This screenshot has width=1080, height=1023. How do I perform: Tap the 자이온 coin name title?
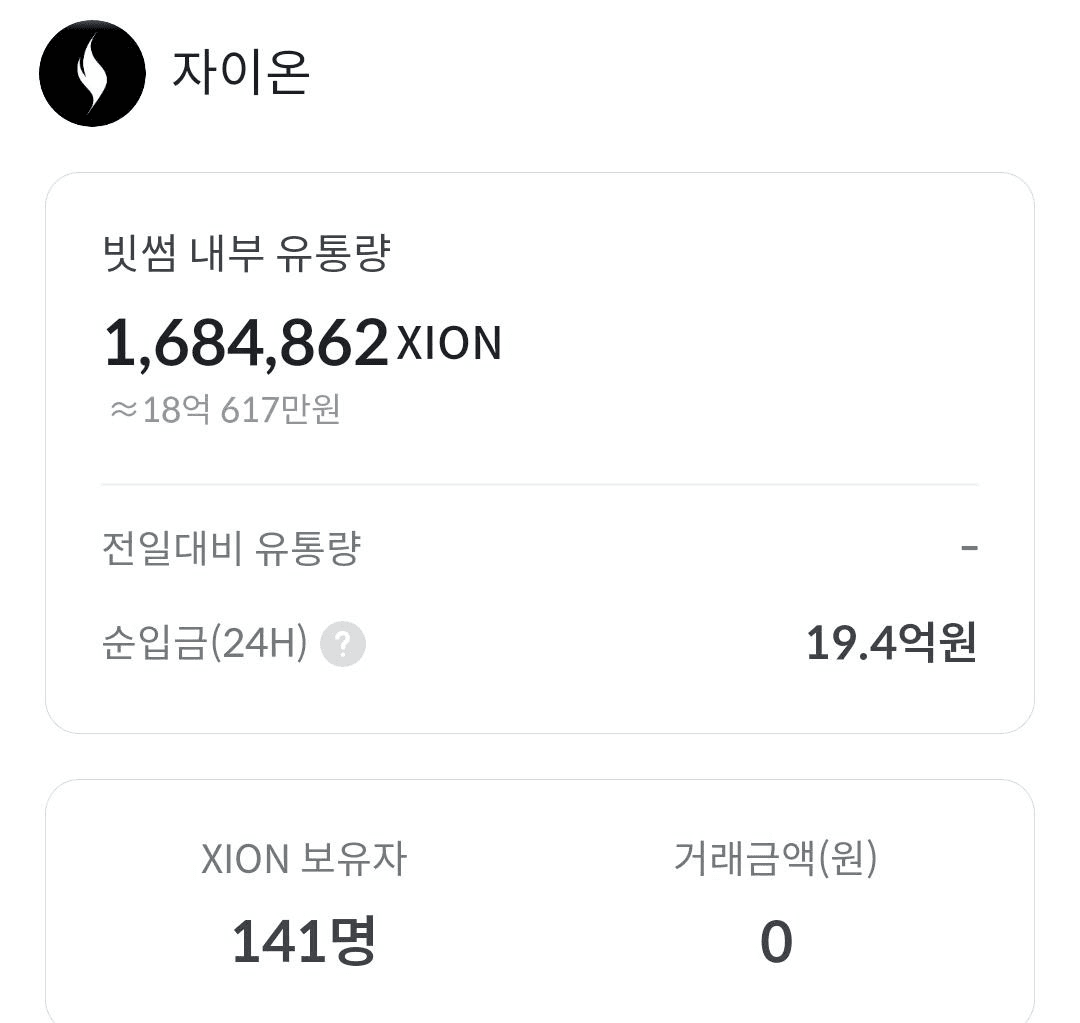[240, 72]
